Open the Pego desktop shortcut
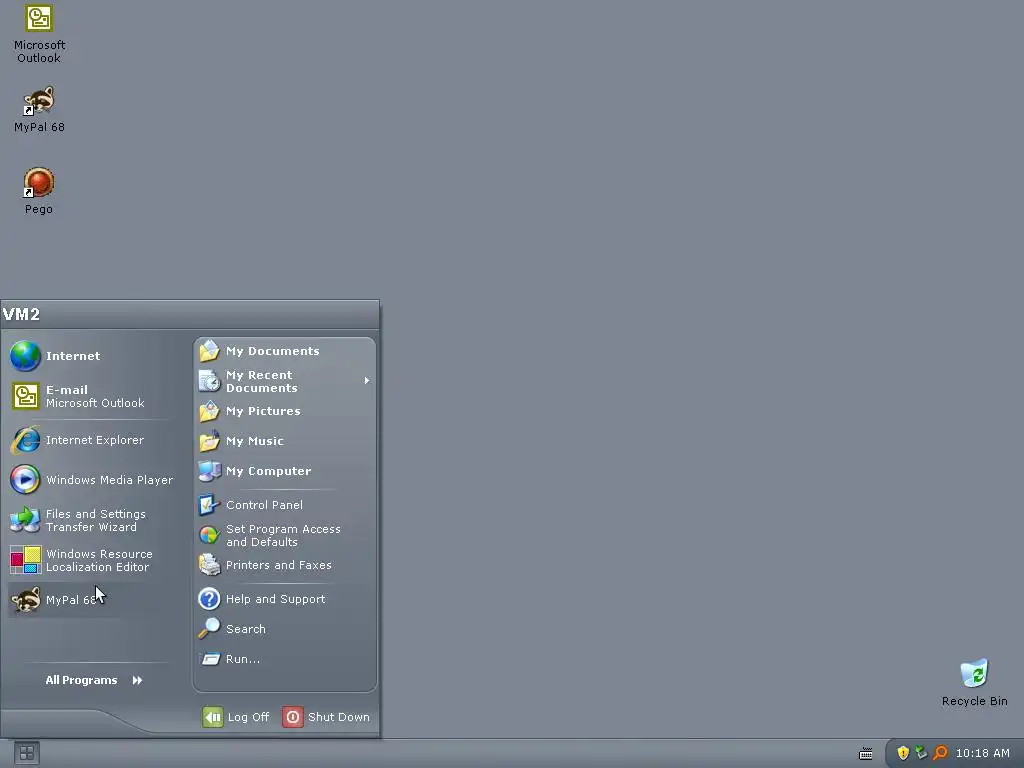The height and width of the screenshot is (768, 1024). pyautogui.click(x=39, y=191)
